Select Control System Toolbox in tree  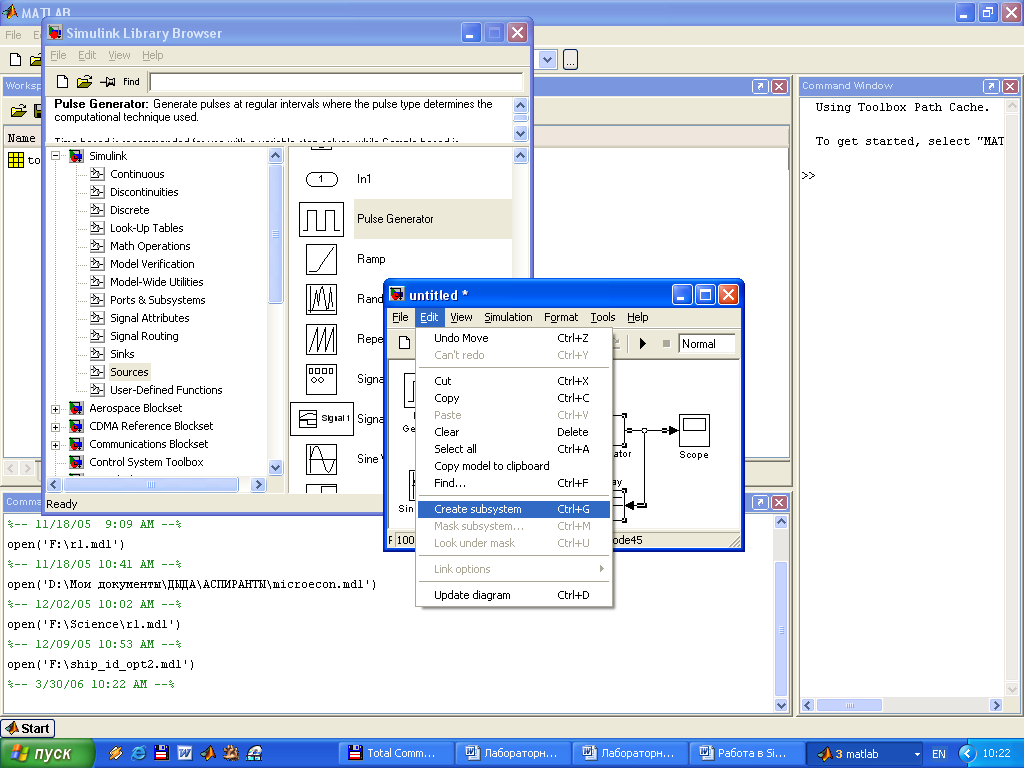146,462
